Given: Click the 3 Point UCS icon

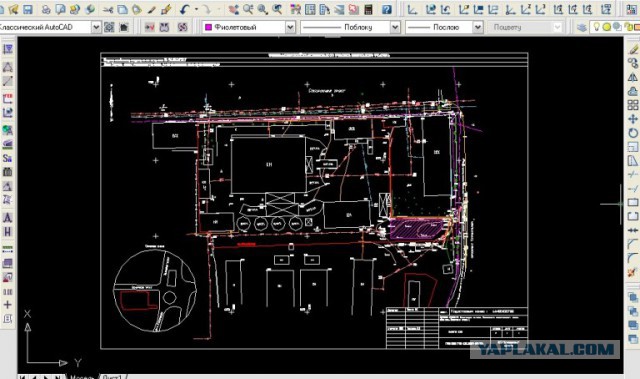Looking at the screenshot, I should pos(541,9).
